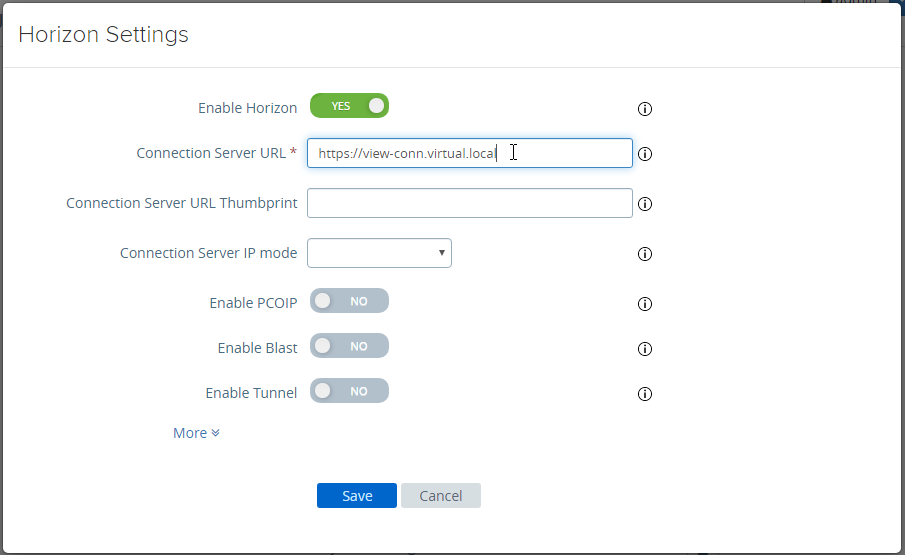Click the Enable Horizon label
Screen dimensions: 905x555
click(248, 108)
